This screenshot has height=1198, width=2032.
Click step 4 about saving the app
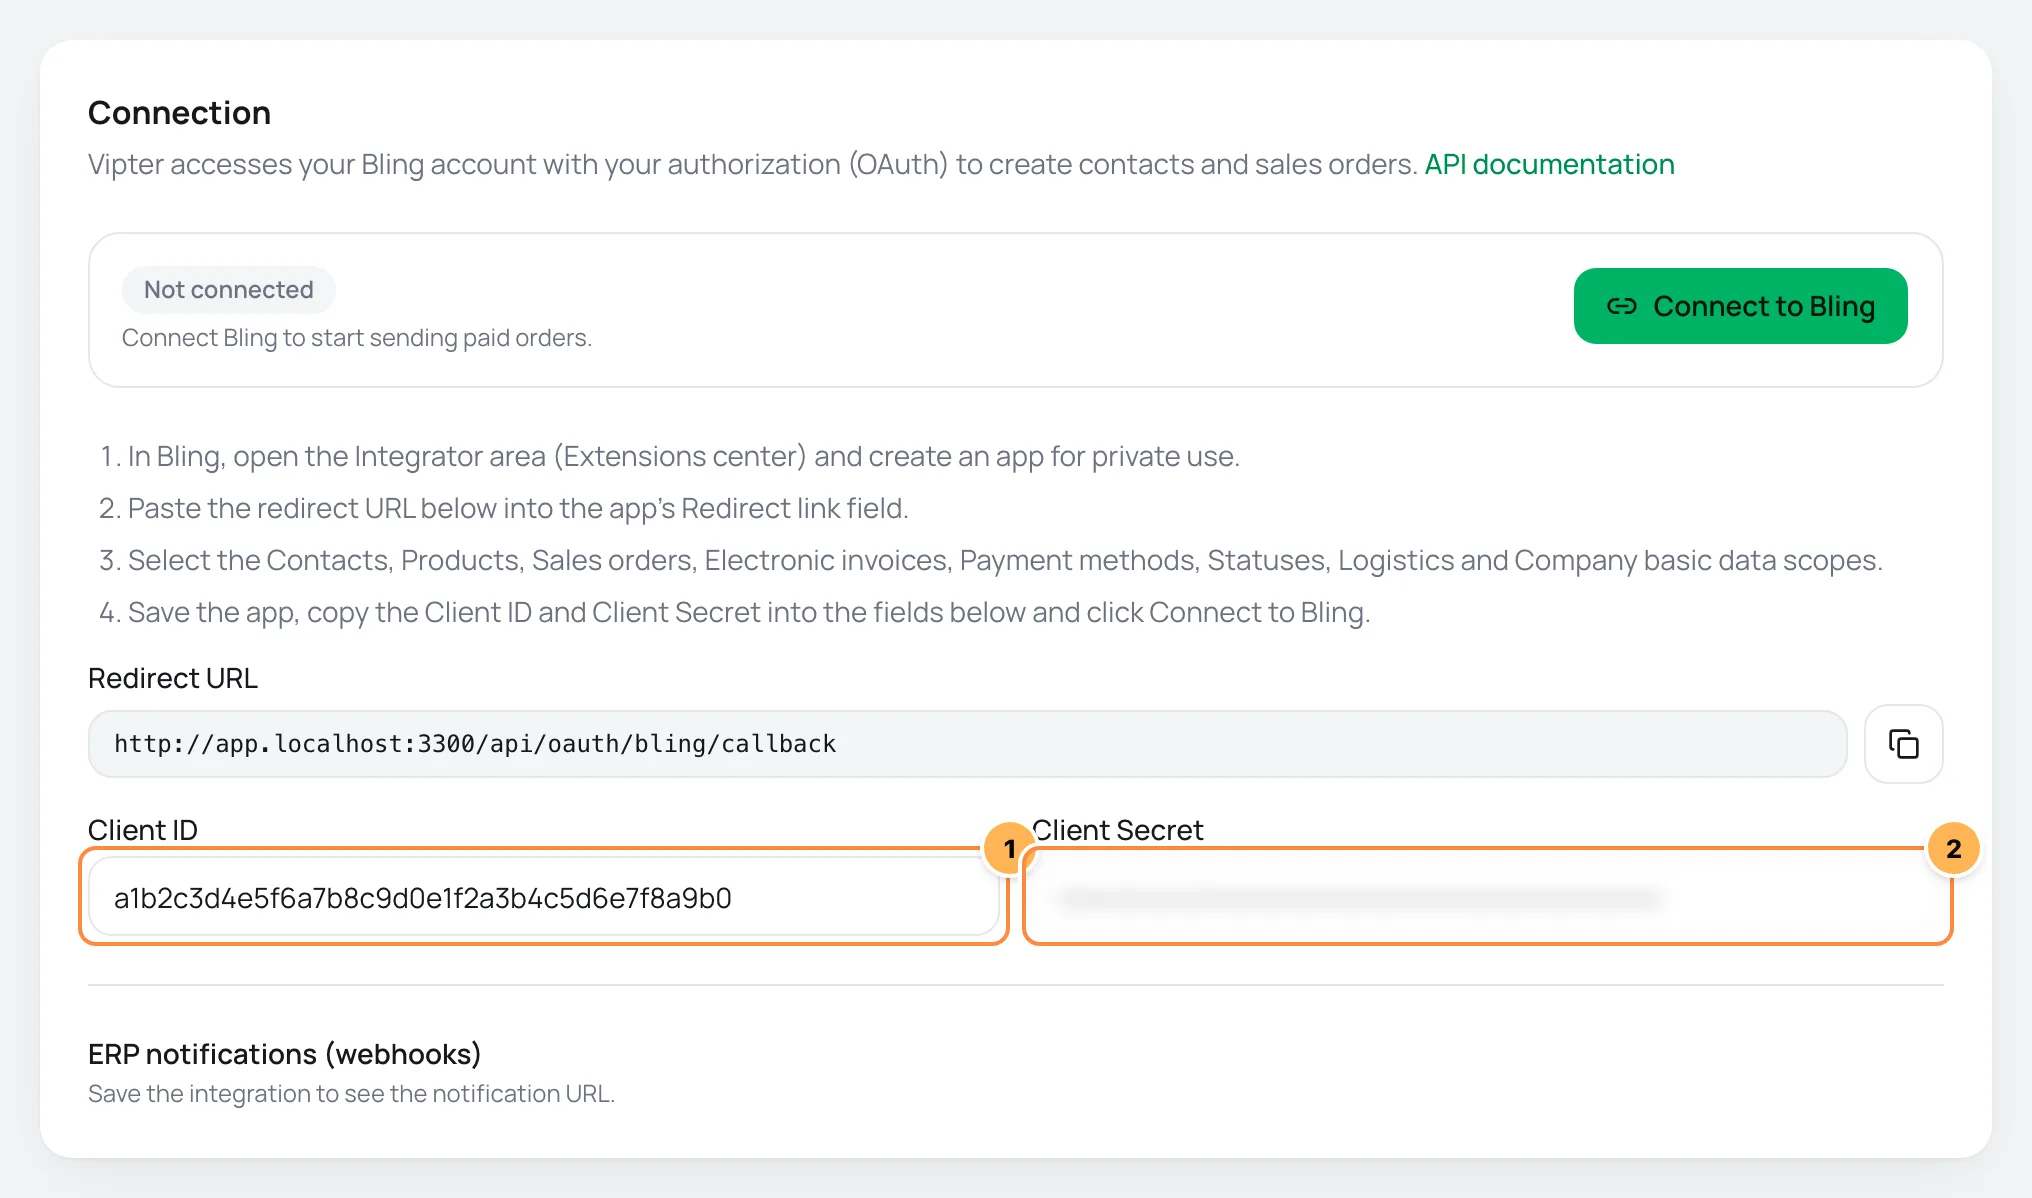[x=734, y=612]
